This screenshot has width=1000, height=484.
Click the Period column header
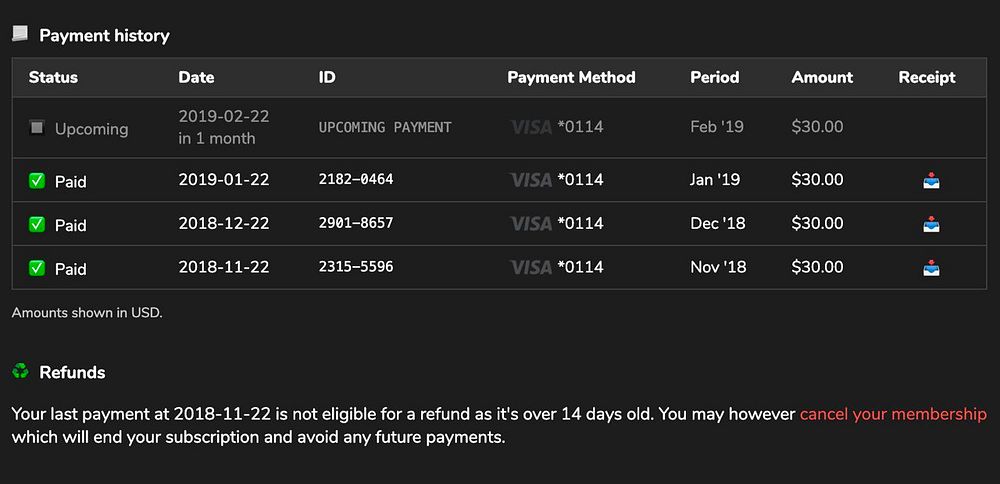[714, 77]
